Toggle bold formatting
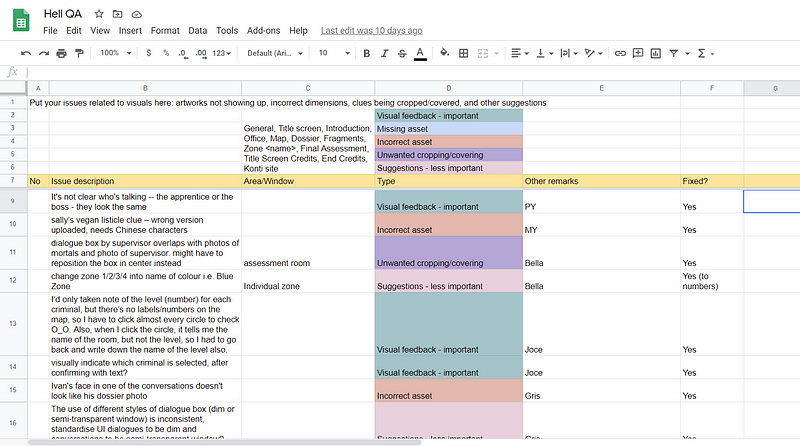This screenshot has width=800, height=446. click(367, 53)
